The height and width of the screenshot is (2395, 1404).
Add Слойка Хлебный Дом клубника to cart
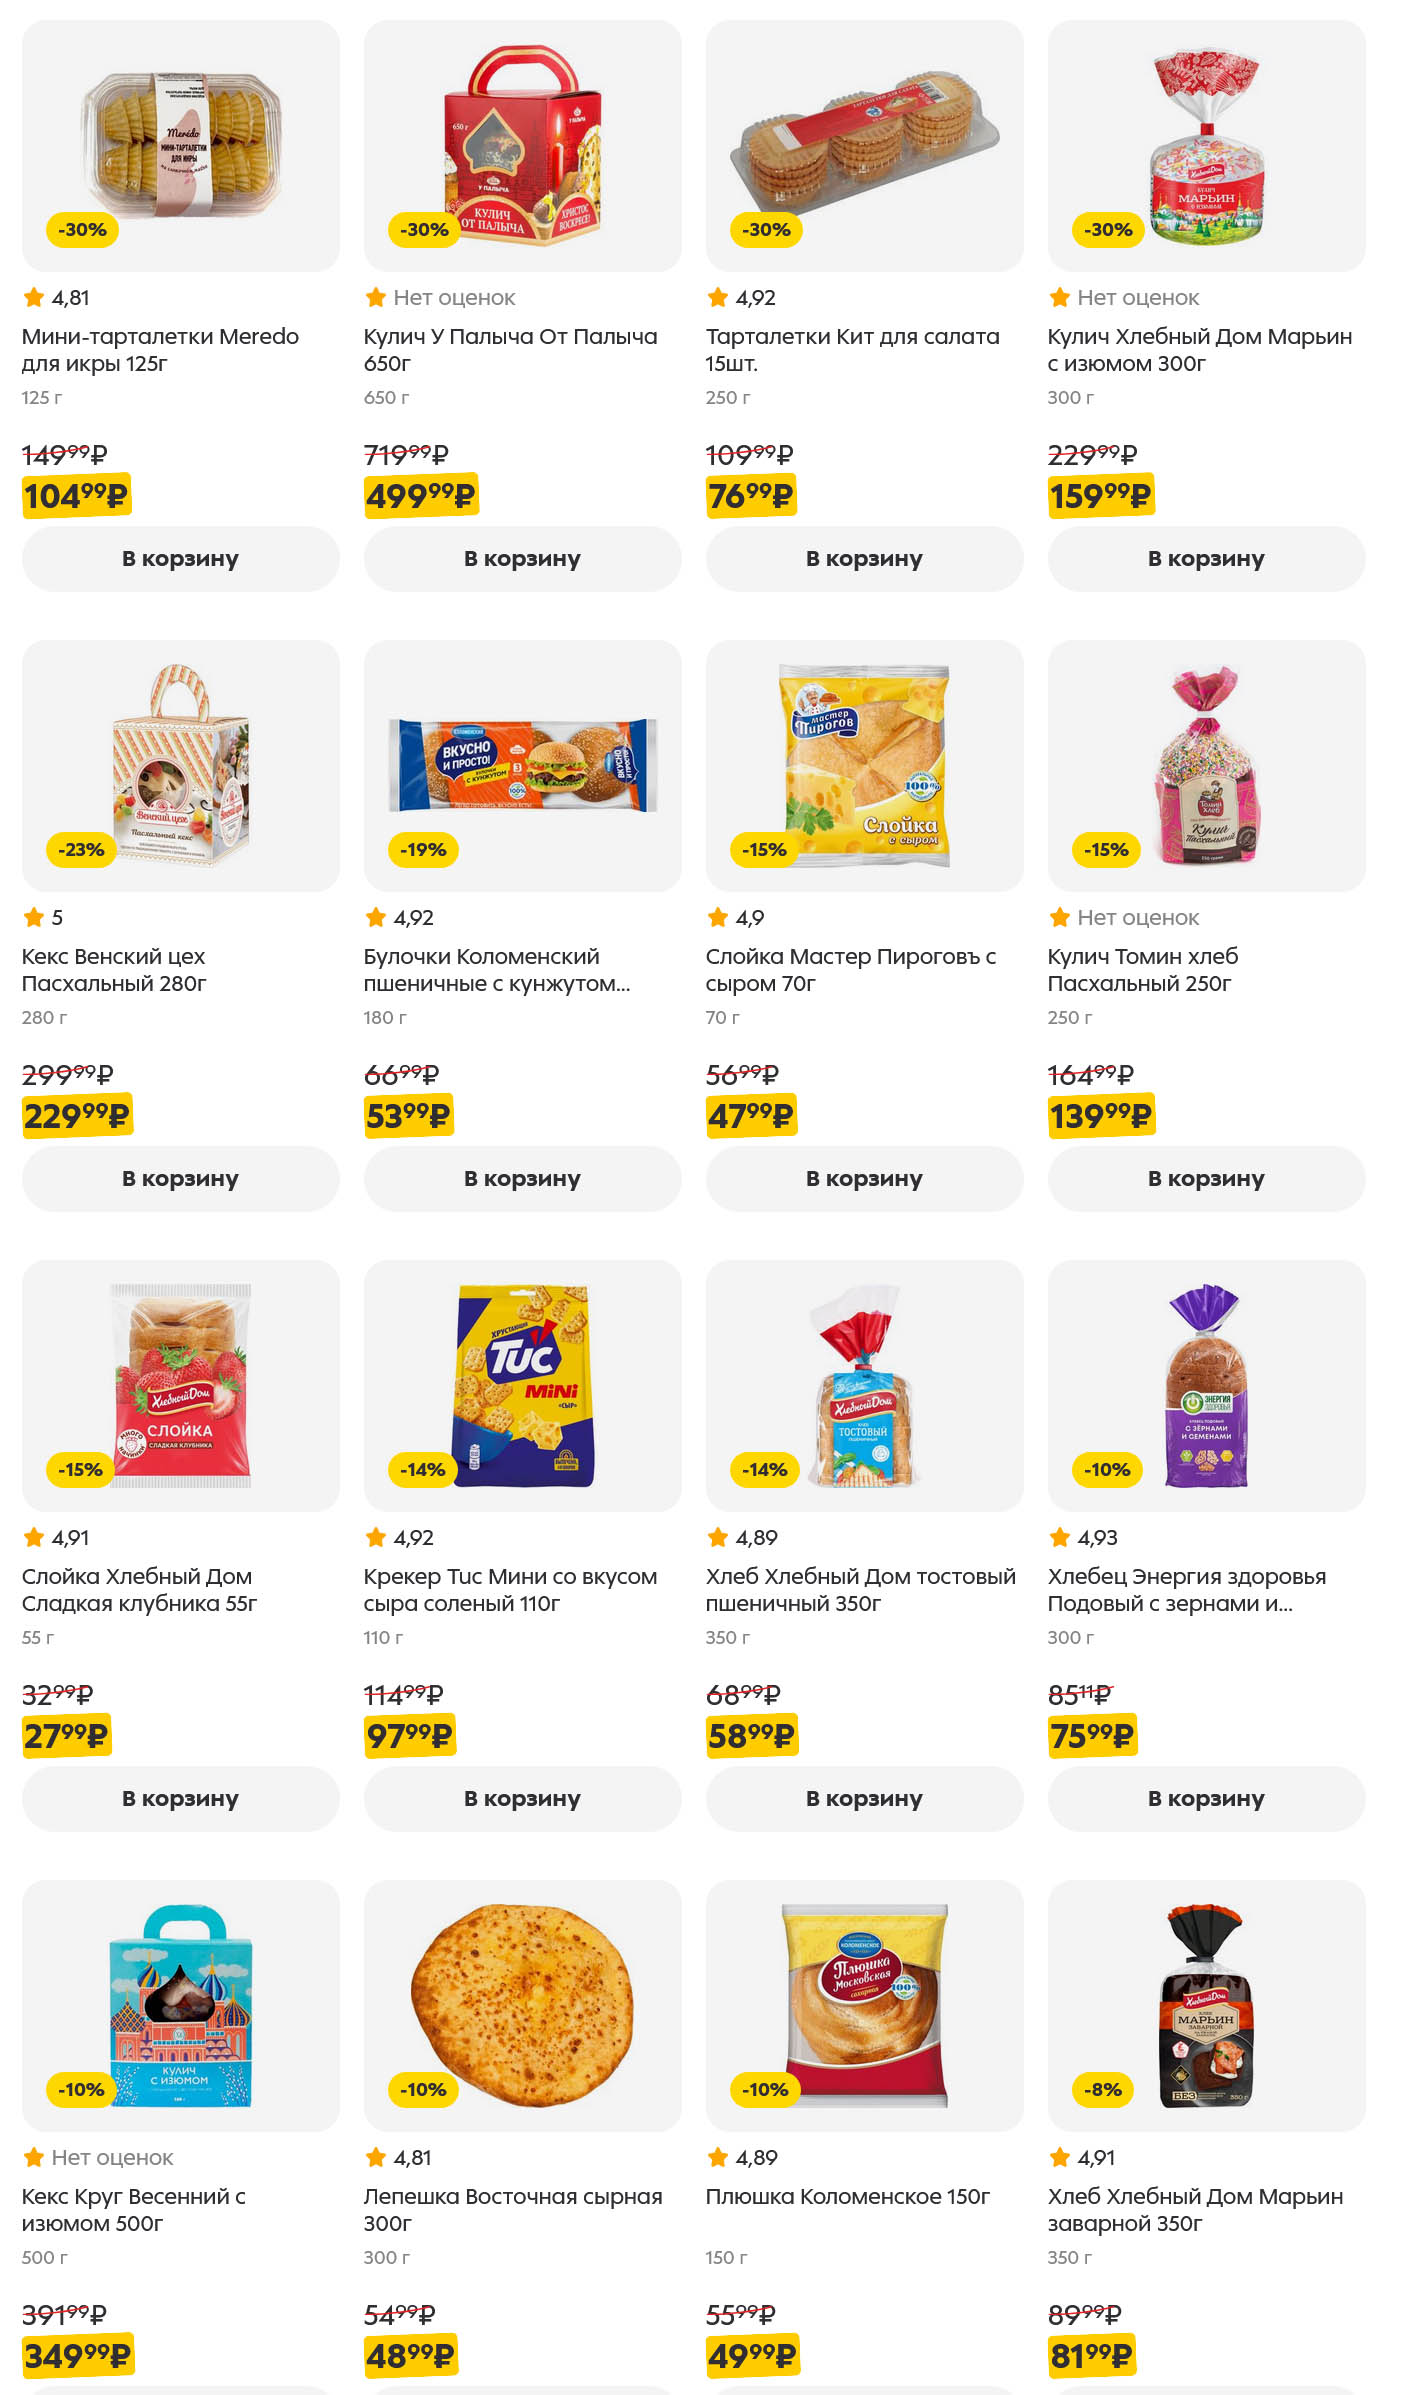click(181, 1799)
